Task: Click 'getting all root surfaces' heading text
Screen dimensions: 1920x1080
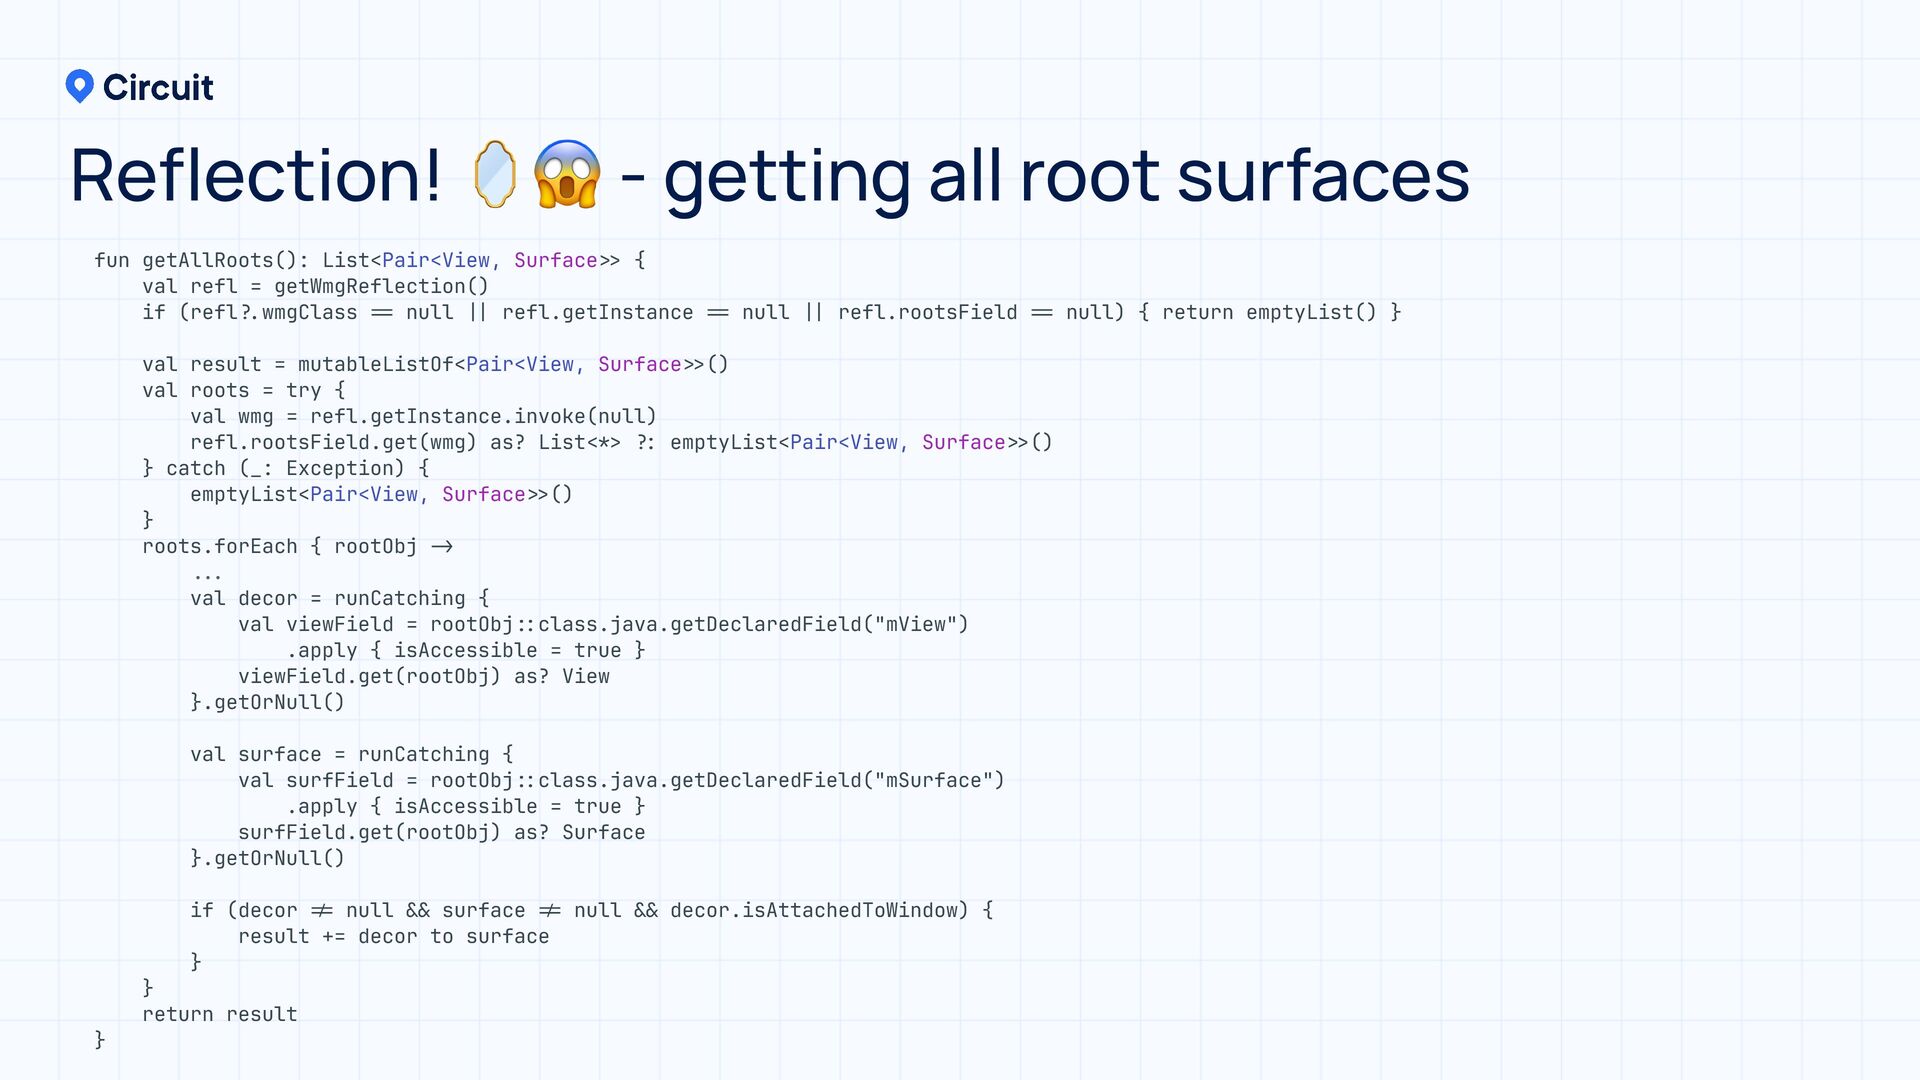Action: tap(1066, 176)
